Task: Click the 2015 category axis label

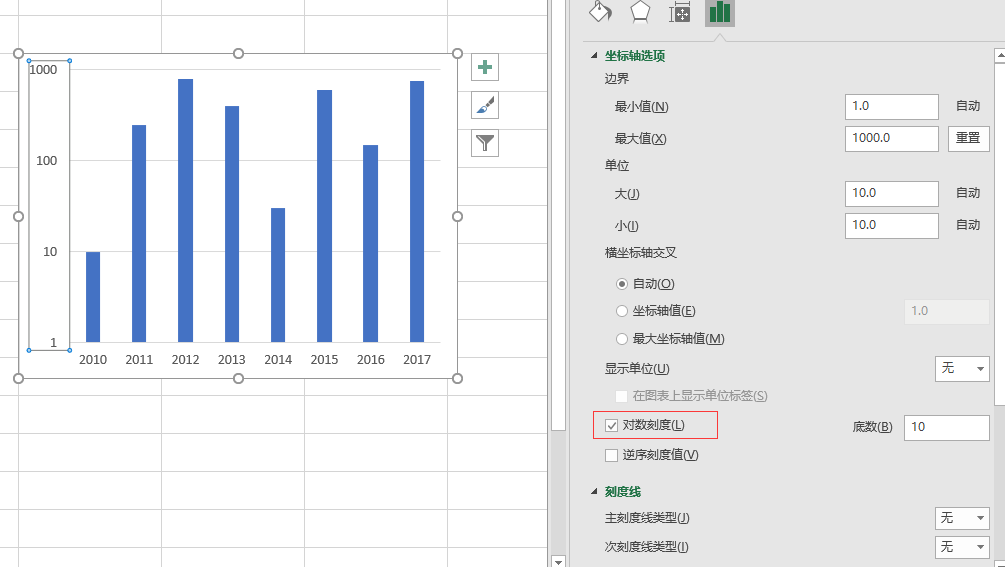Action: pos(324,360)
